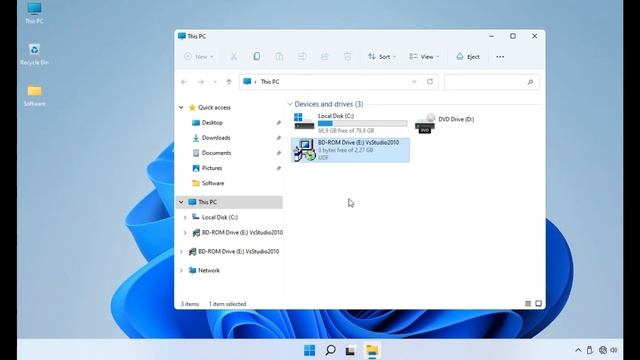Screen dimensions: 640x360
Task: Select the DVD Drive (D:) icon
Action: pyautogui.click(x=425, y=123)
